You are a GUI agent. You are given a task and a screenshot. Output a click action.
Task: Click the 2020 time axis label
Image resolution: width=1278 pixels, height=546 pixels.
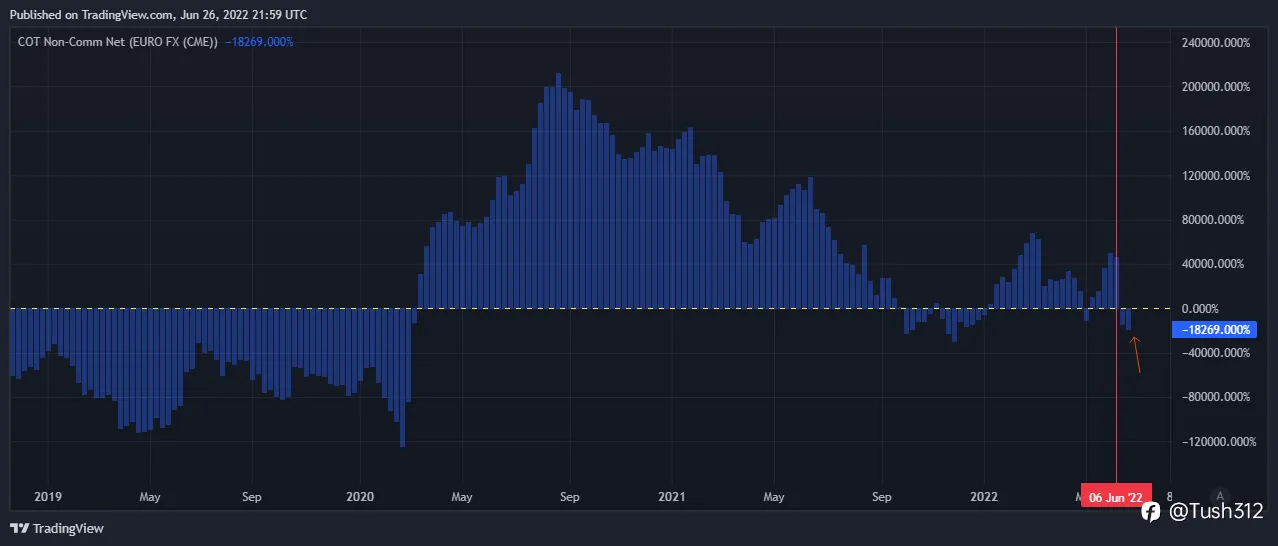tap(359, 496)
